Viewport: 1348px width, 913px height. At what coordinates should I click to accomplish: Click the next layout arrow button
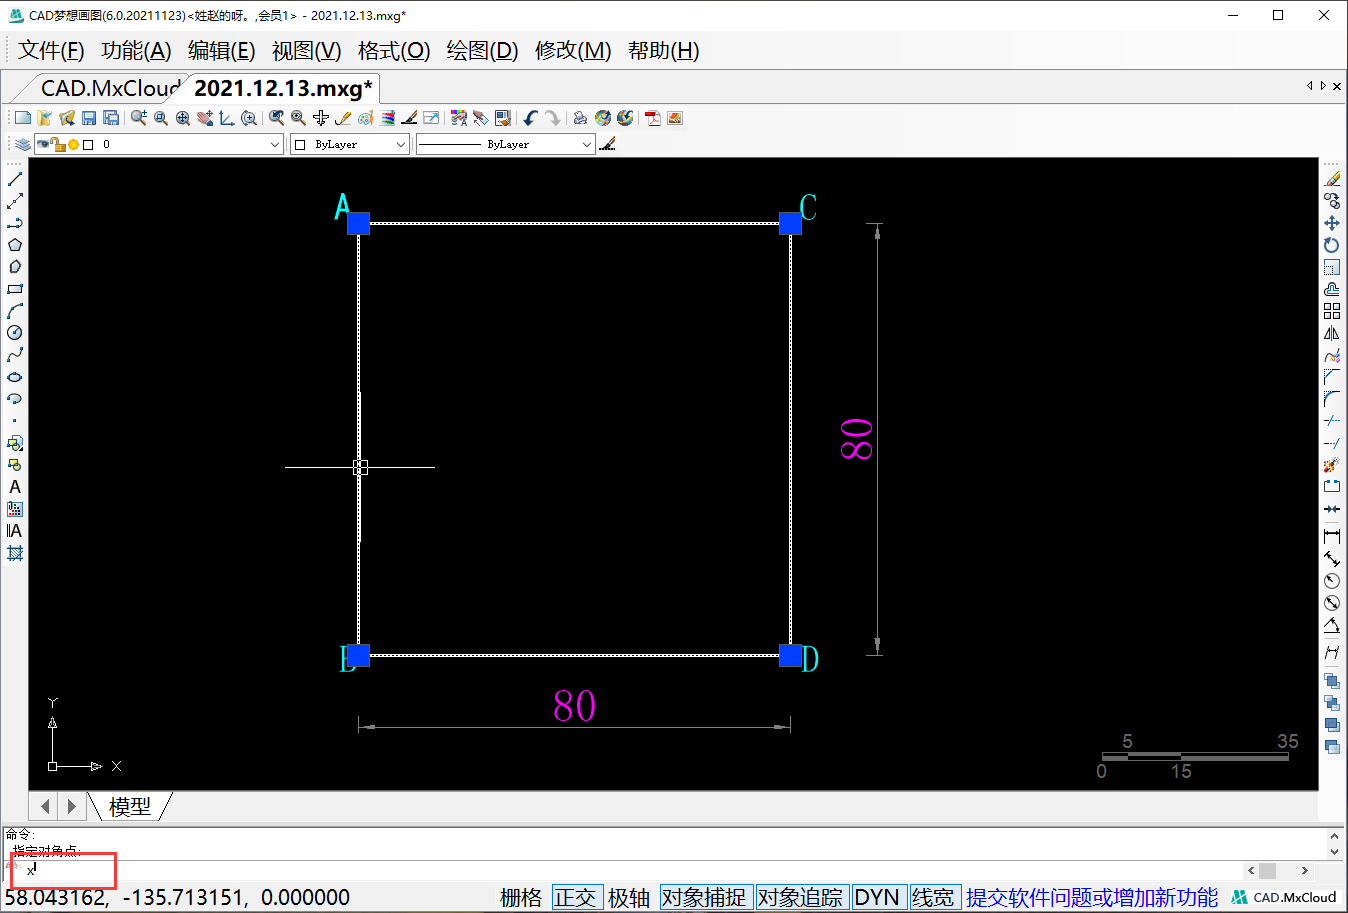point(70,805)
